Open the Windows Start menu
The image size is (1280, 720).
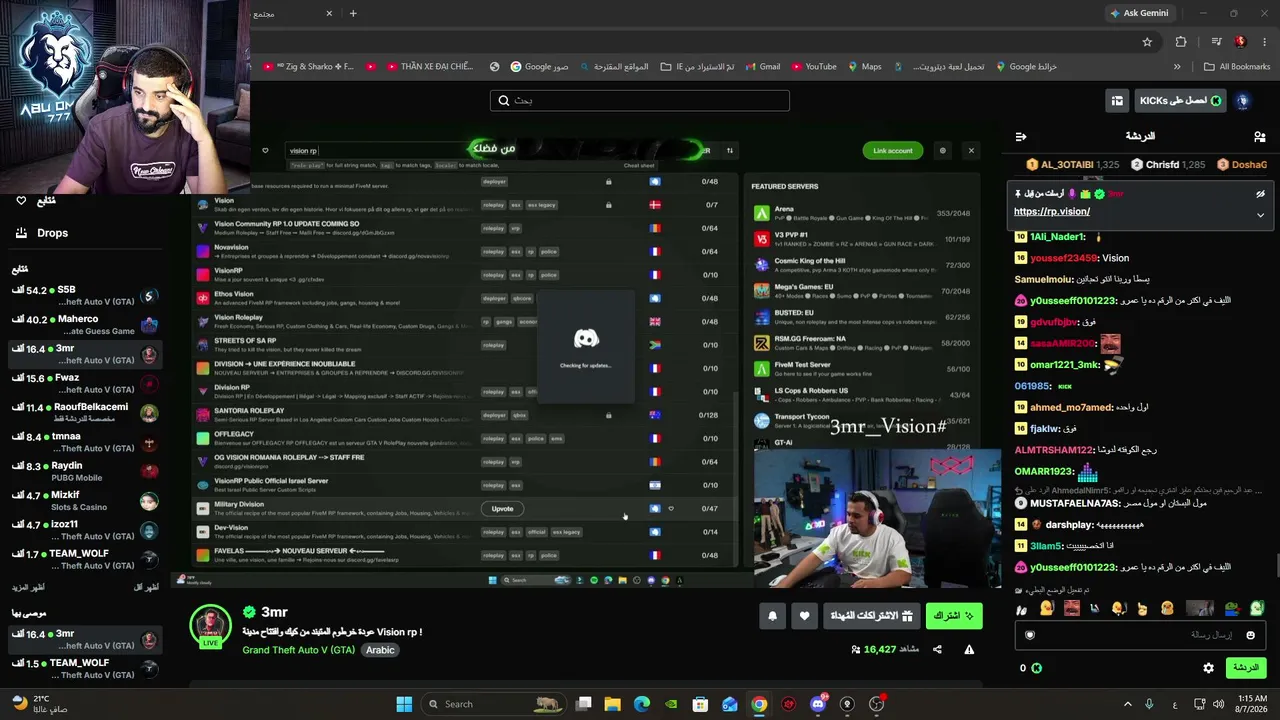(x=404, y=704)
